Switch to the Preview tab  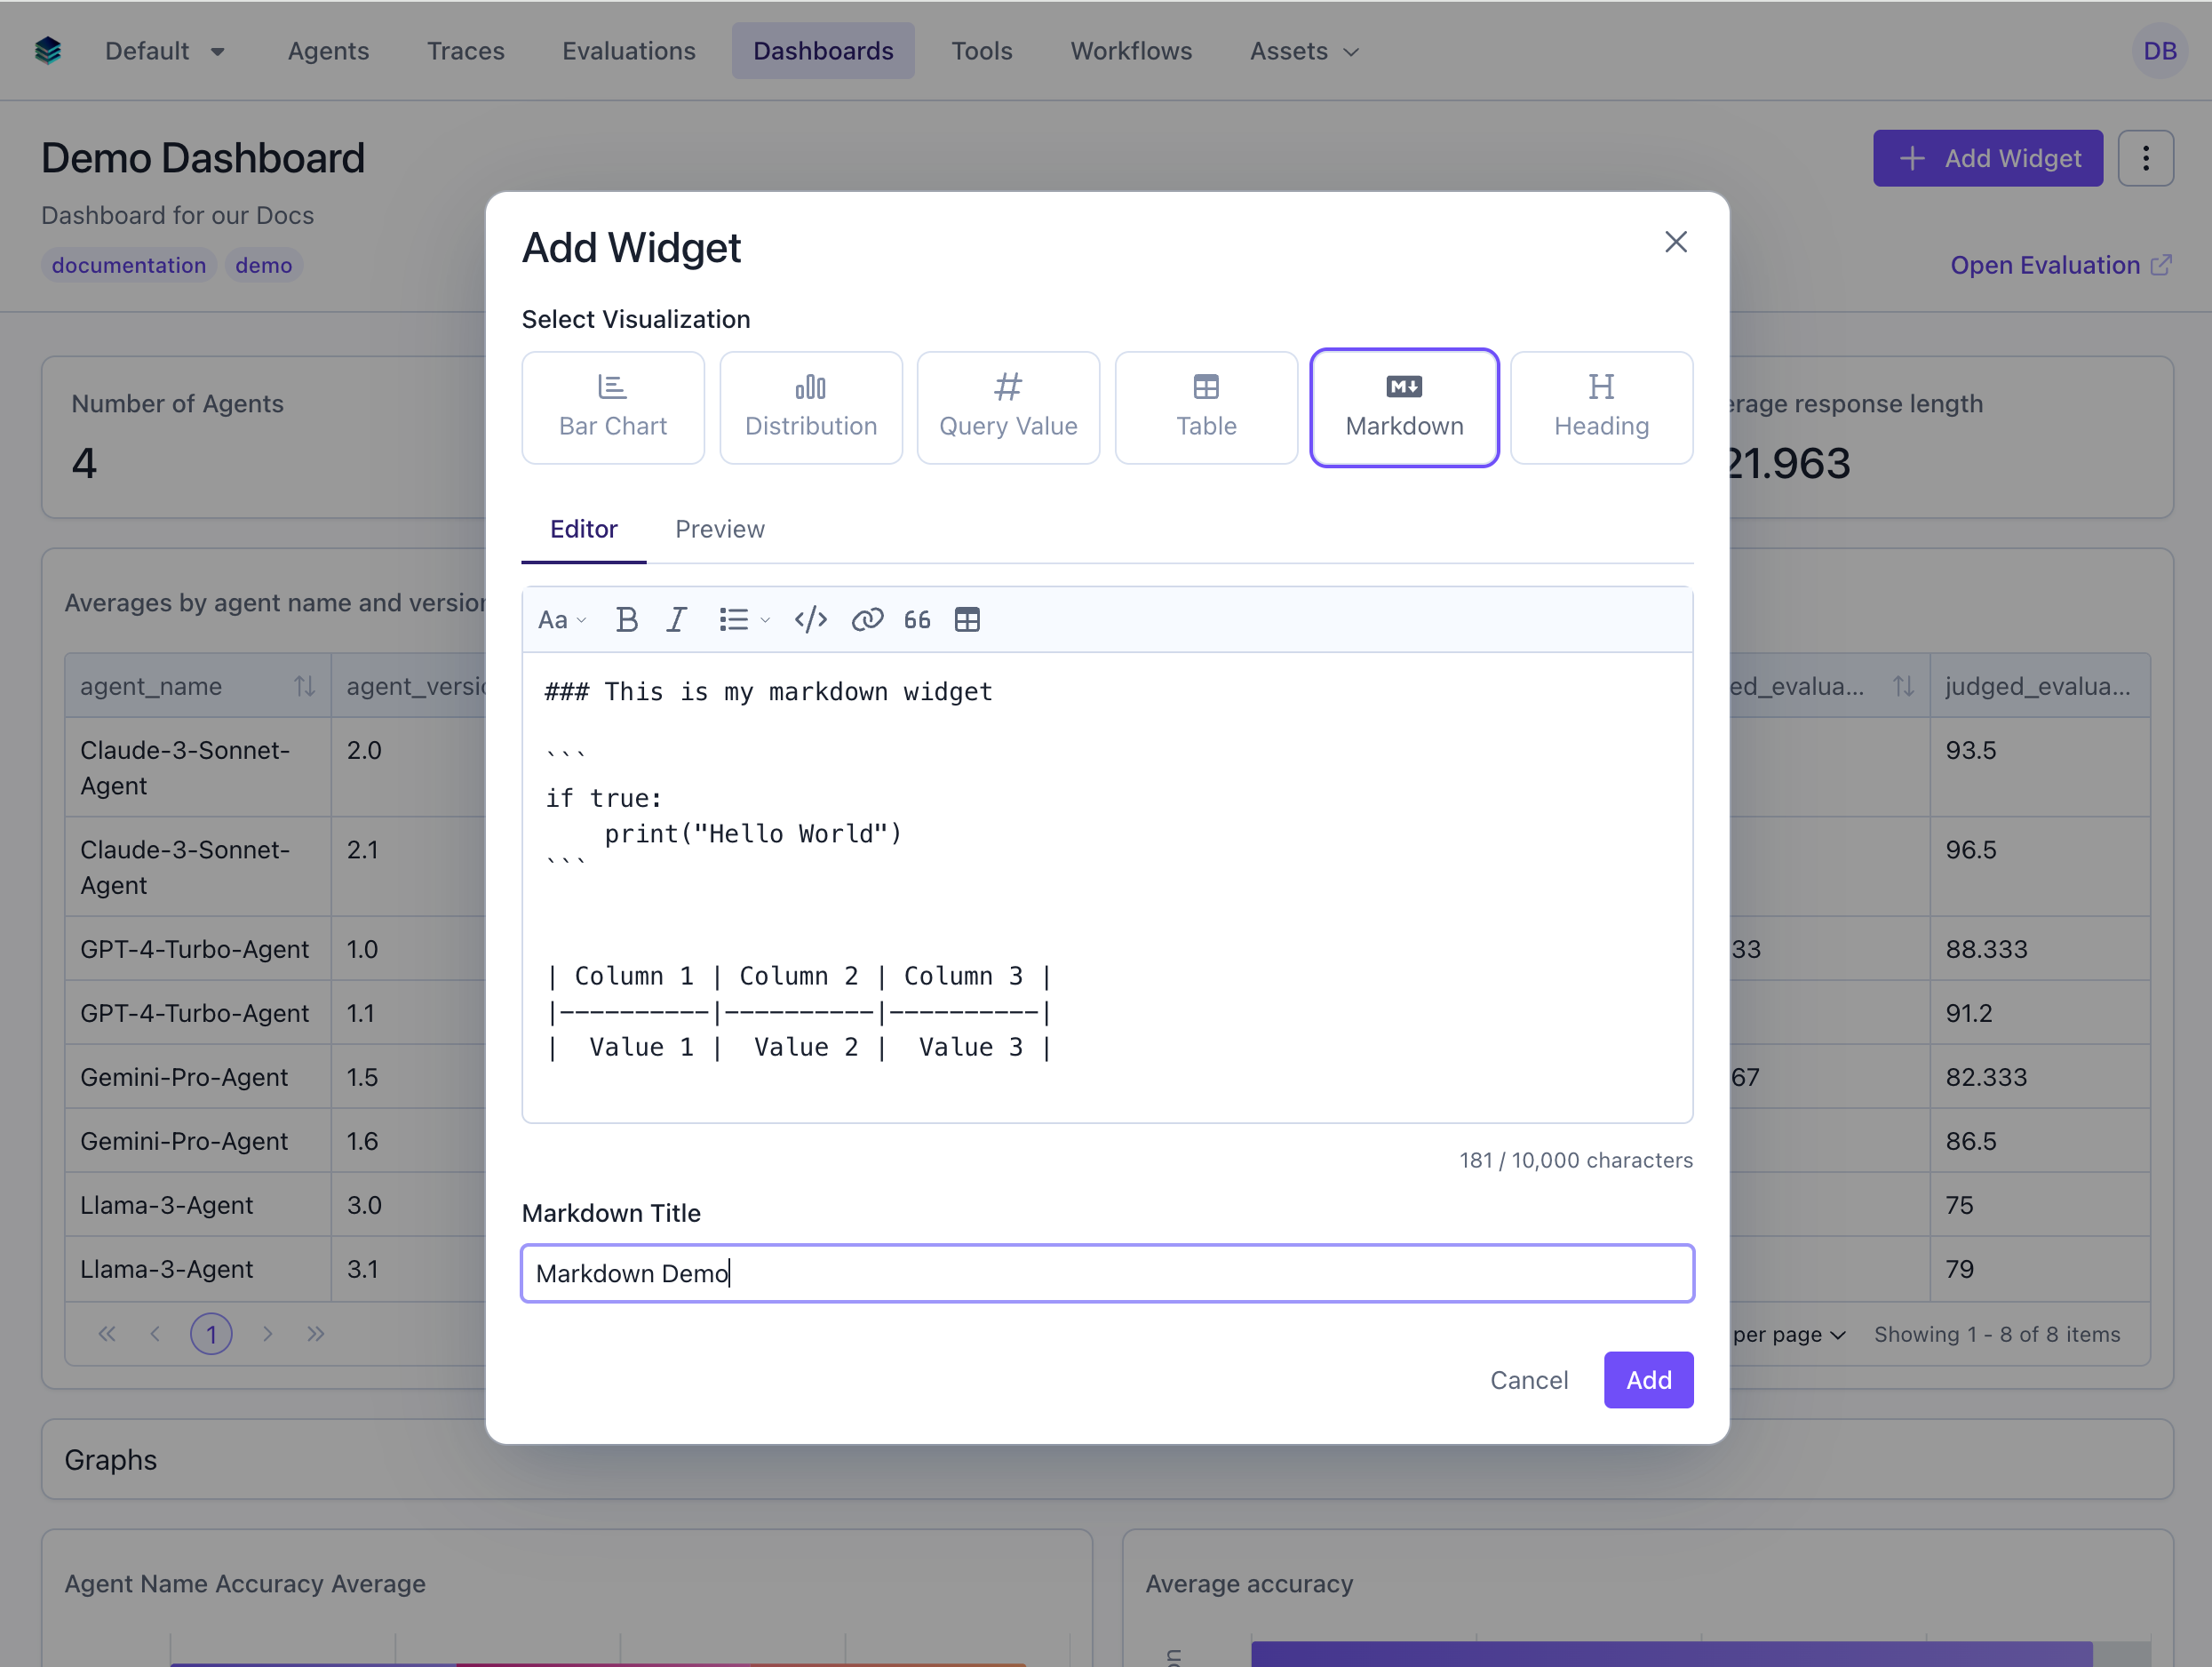(719, 529)
